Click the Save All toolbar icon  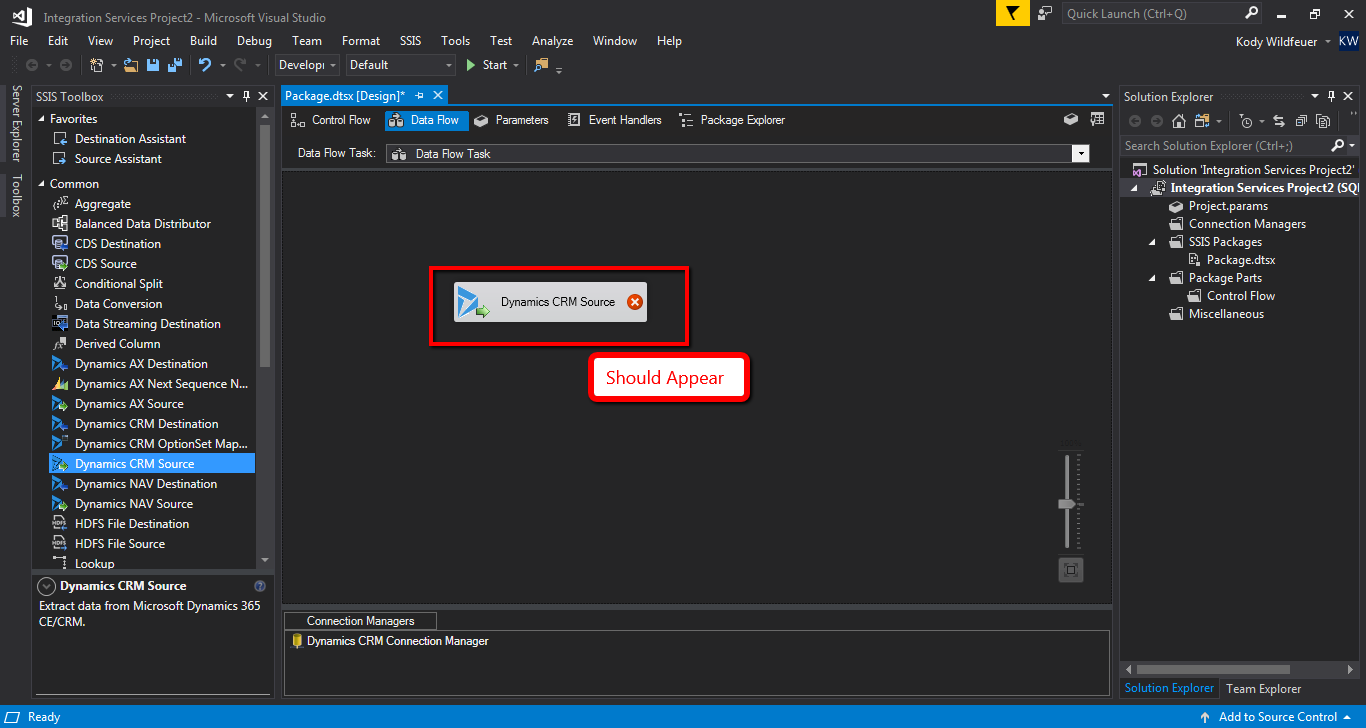(x=175, y=65)
